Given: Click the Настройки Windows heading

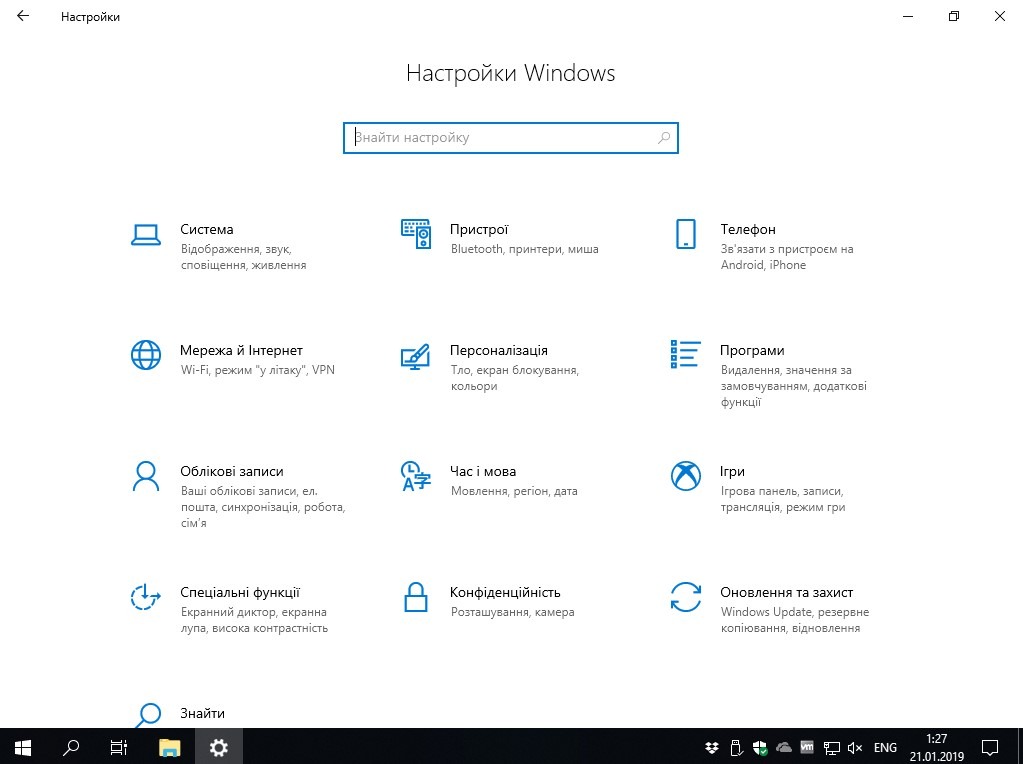Looking at the screenshot, I should click(510, 73).
